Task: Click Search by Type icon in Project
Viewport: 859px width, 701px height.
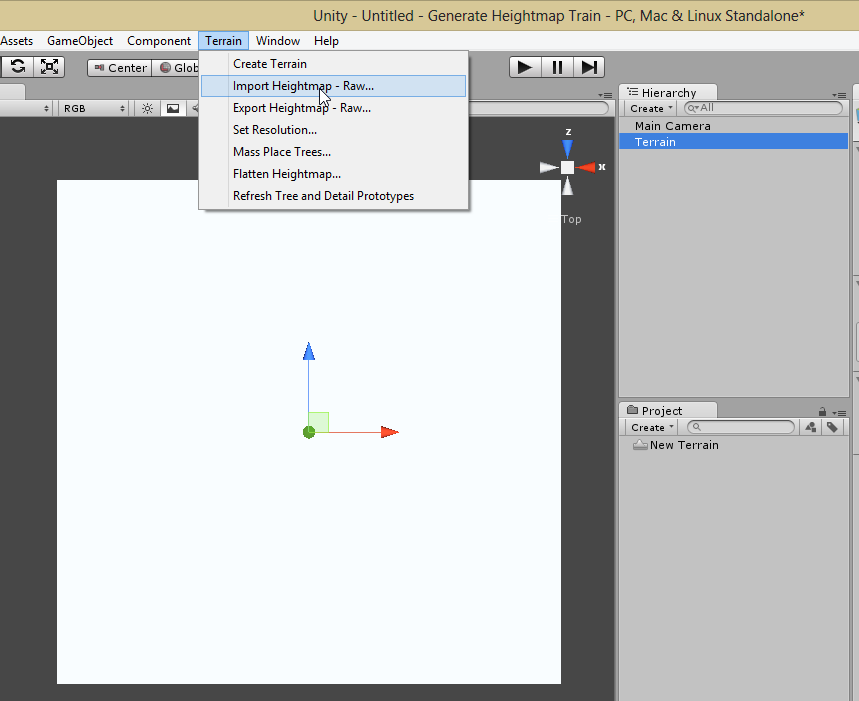Action: click(x=810, y=427)
